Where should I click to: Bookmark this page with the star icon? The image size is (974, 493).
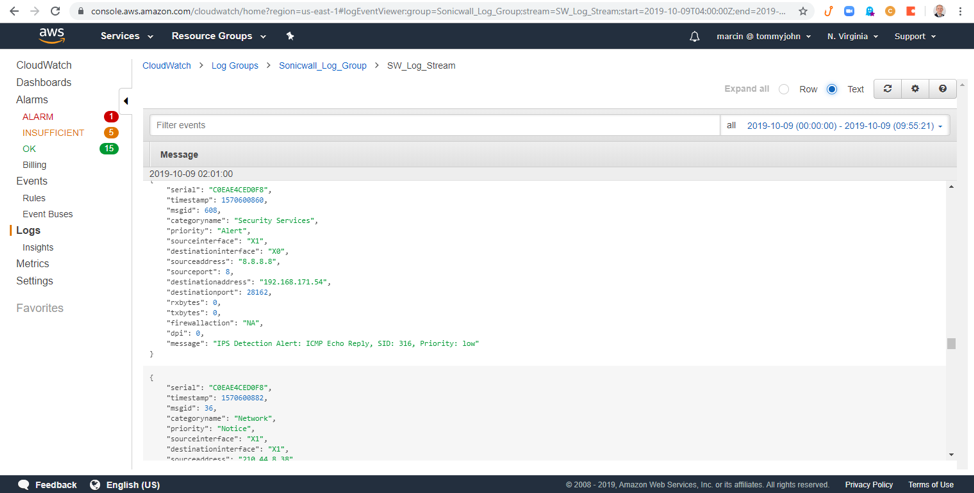pos(803,11)
